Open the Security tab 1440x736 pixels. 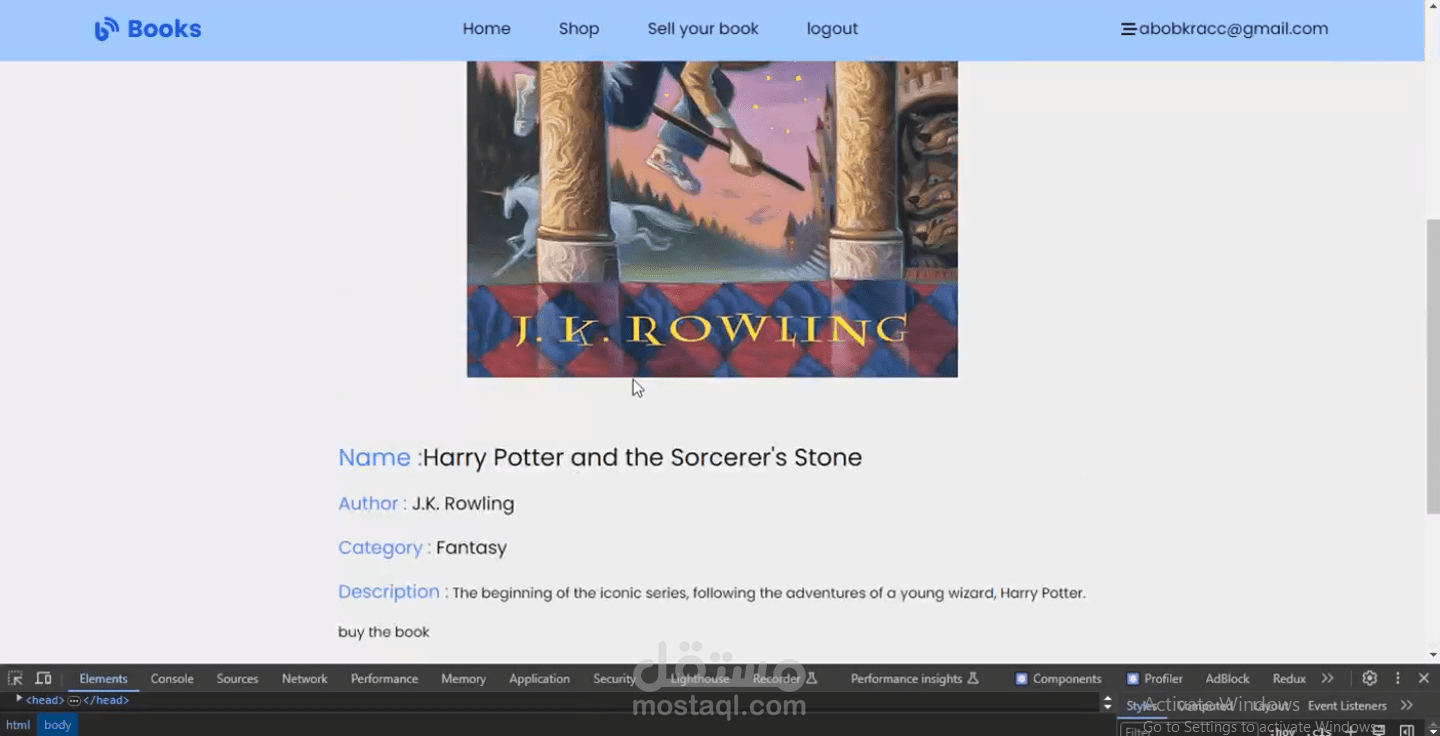click(614, 678)
